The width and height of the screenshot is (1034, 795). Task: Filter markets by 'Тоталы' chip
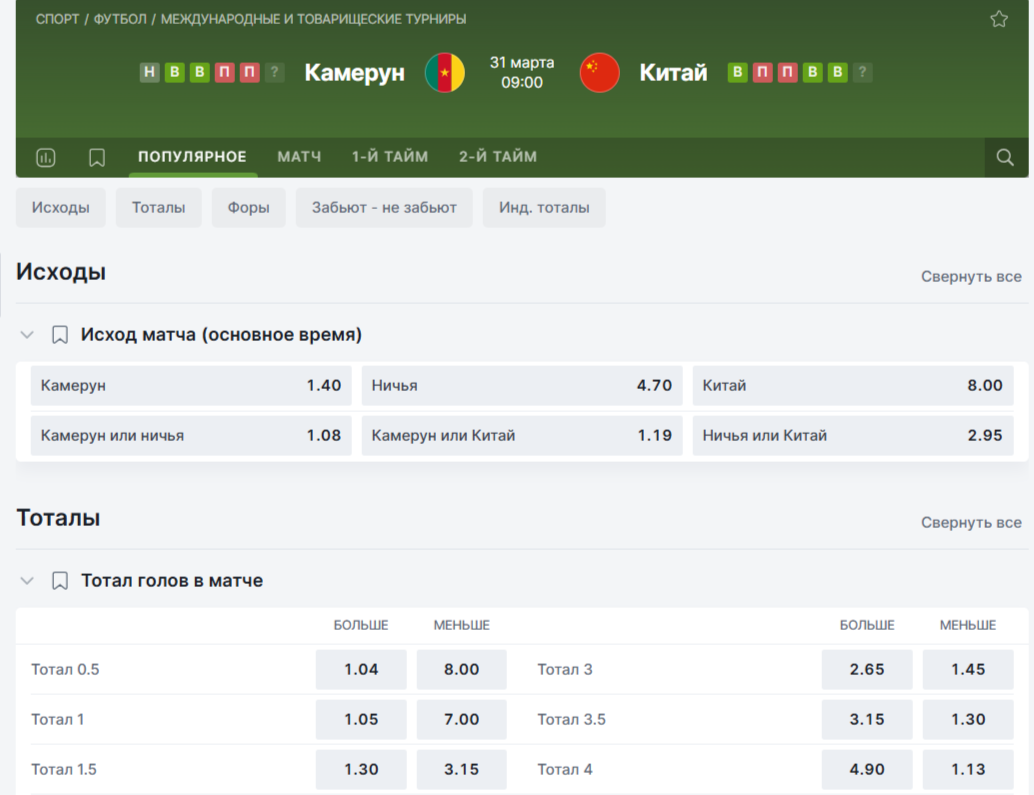[158, 208]
